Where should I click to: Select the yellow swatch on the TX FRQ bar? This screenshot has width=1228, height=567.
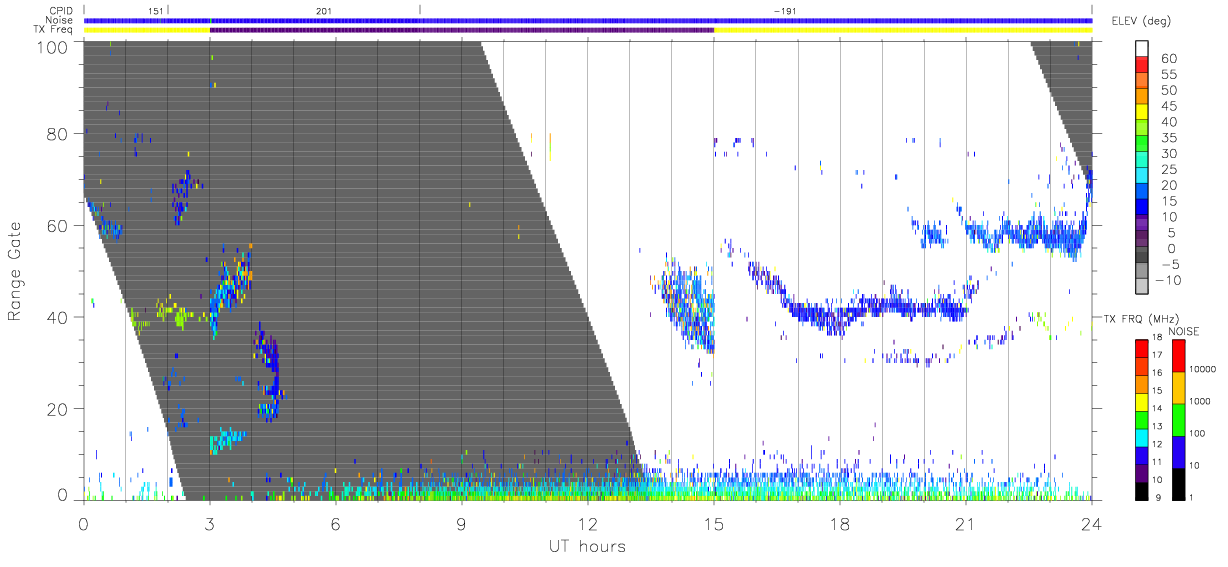coord(1143,402)
